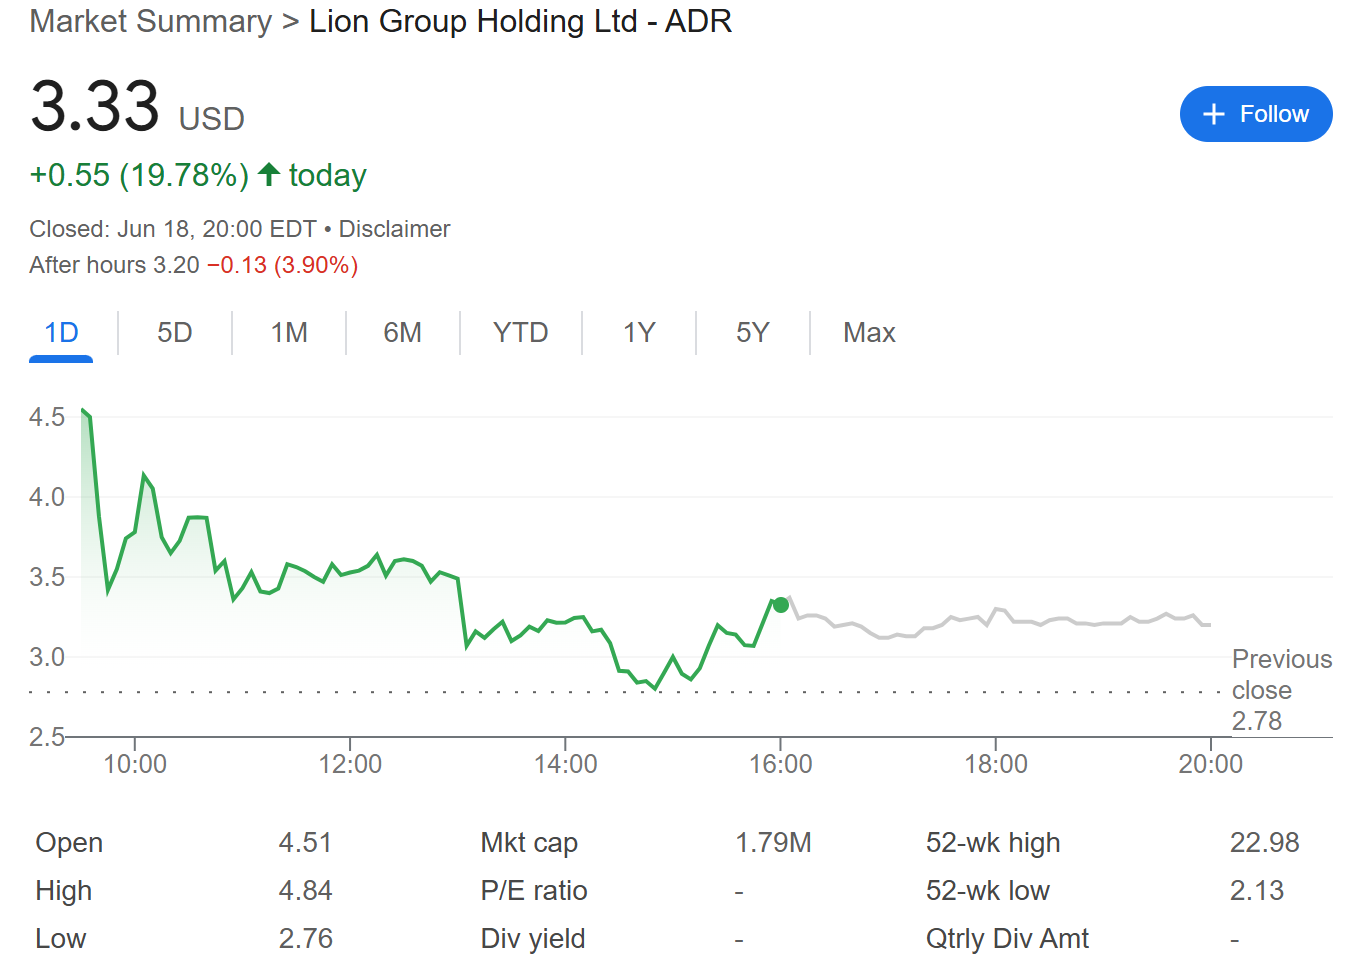This screenshot has width=1363, height=971.
Task: Select the 1D time range tab
Action: 61,333
